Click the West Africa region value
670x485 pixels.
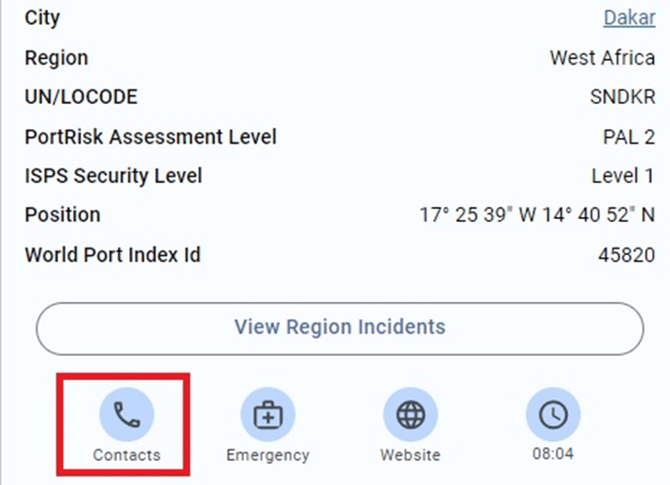click(x=602, y=58)
